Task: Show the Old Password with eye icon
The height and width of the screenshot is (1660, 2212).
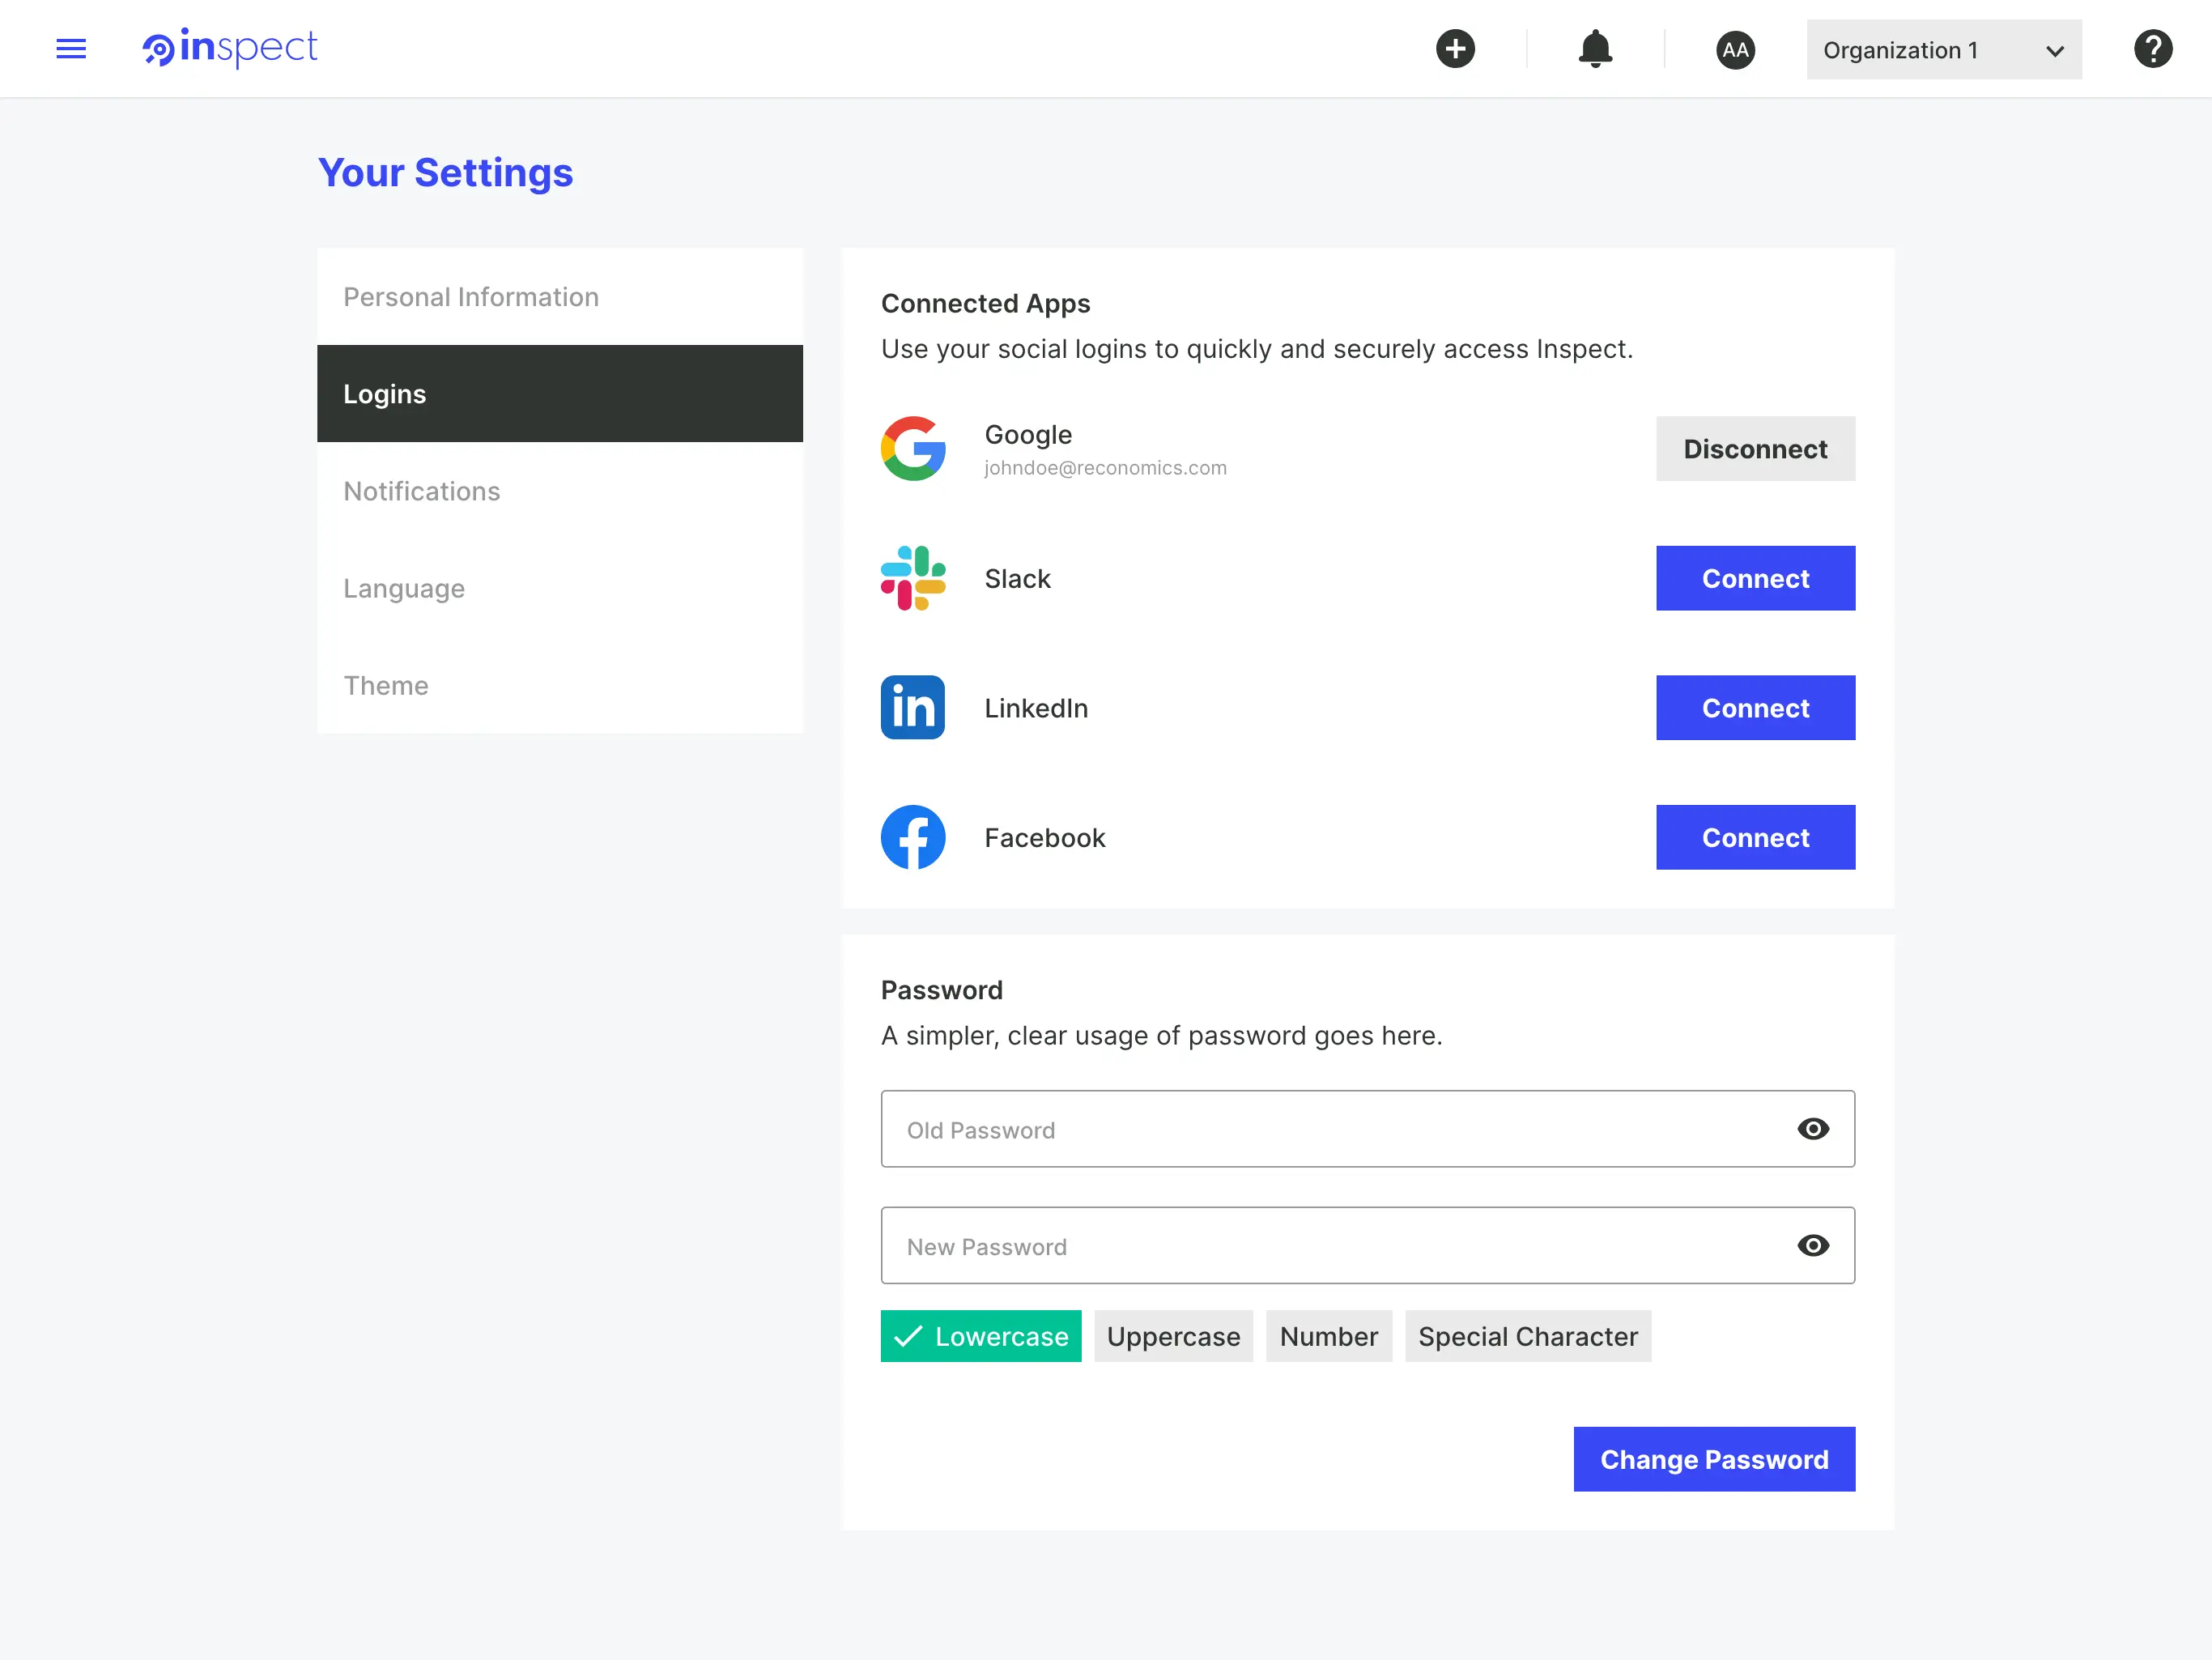Action: point(1812,1129)
